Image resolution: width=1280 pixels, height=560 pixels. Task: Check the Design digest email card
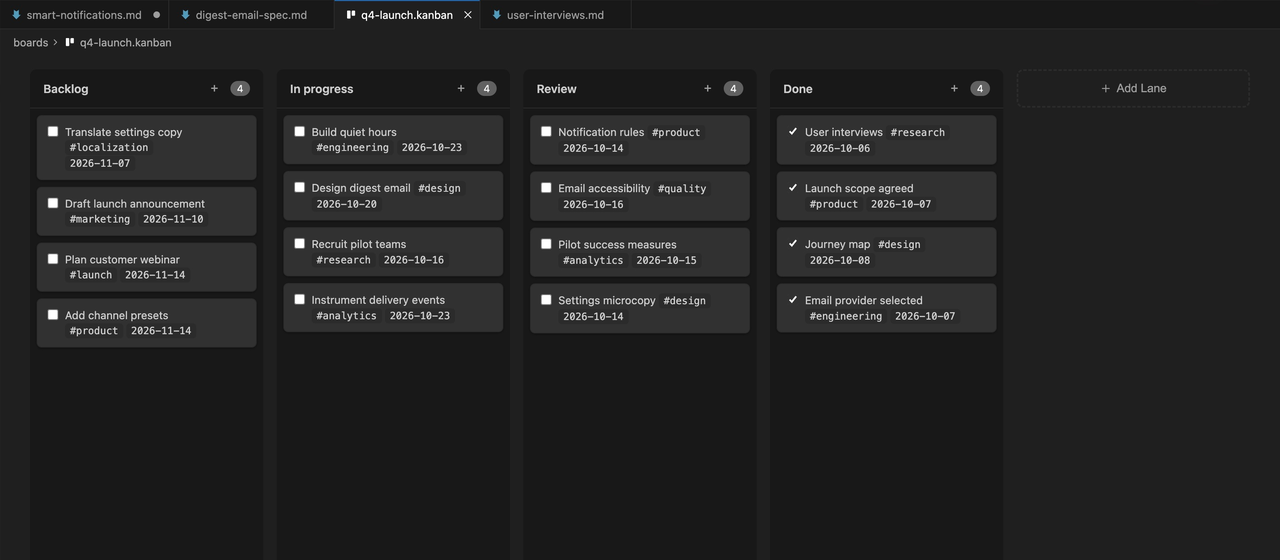point(299,187)
